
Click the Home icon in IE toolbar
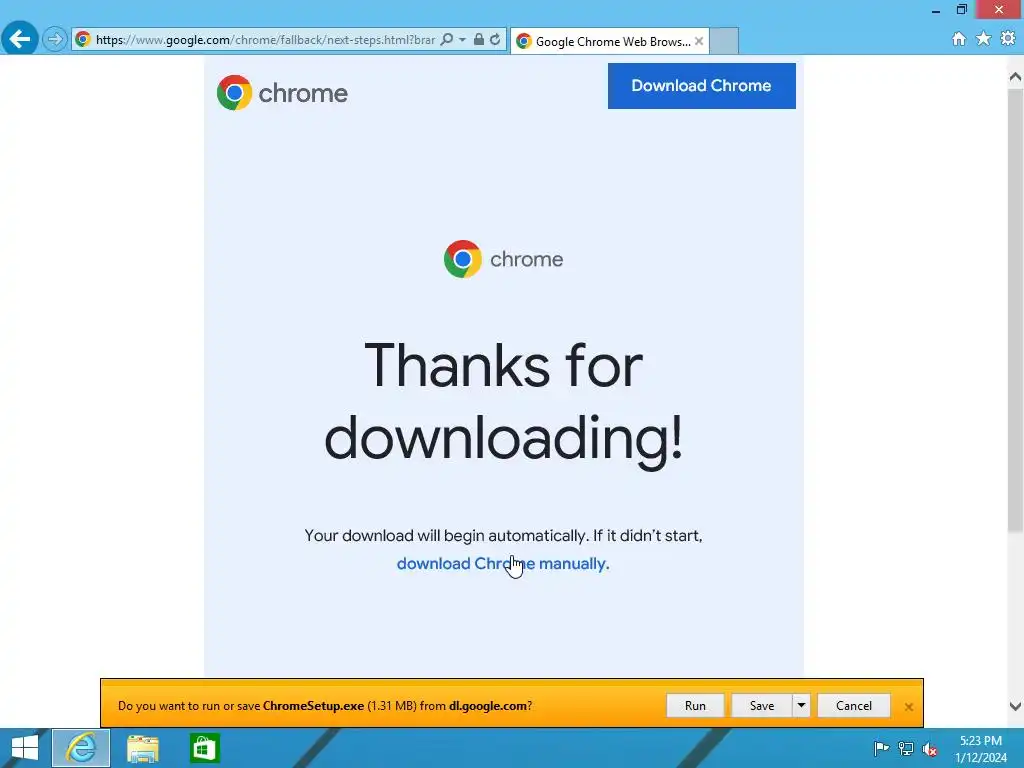959,39
